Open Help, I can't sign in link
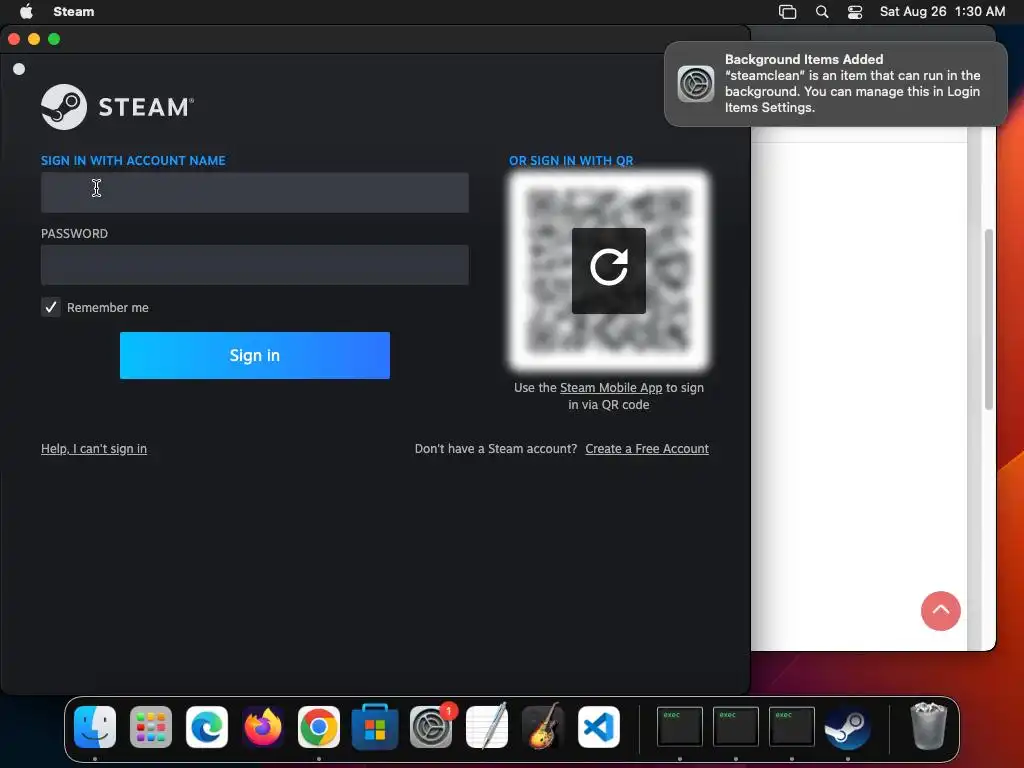The width and height of the screenshot is (1024, 768). (x=94, y=449)
